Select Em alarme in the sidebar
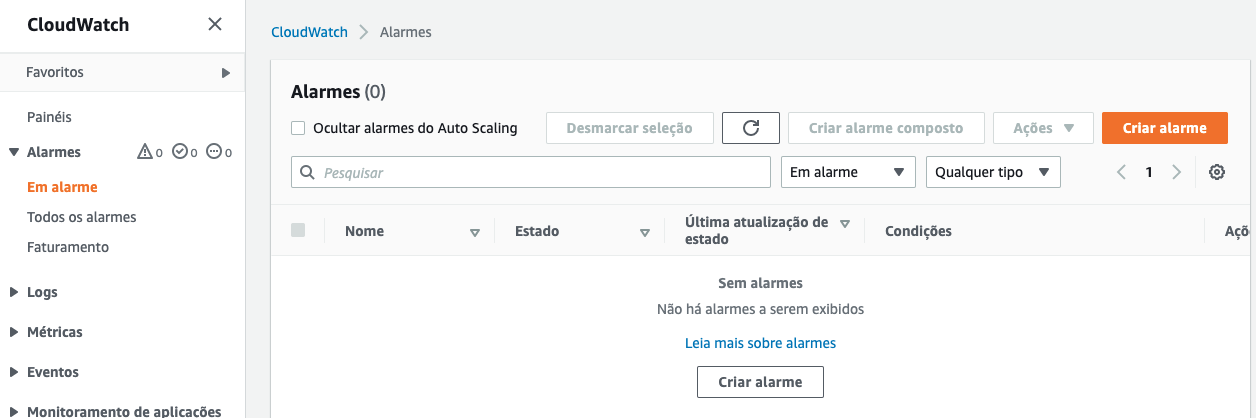 pyautogui.click(x=62, y=187)
